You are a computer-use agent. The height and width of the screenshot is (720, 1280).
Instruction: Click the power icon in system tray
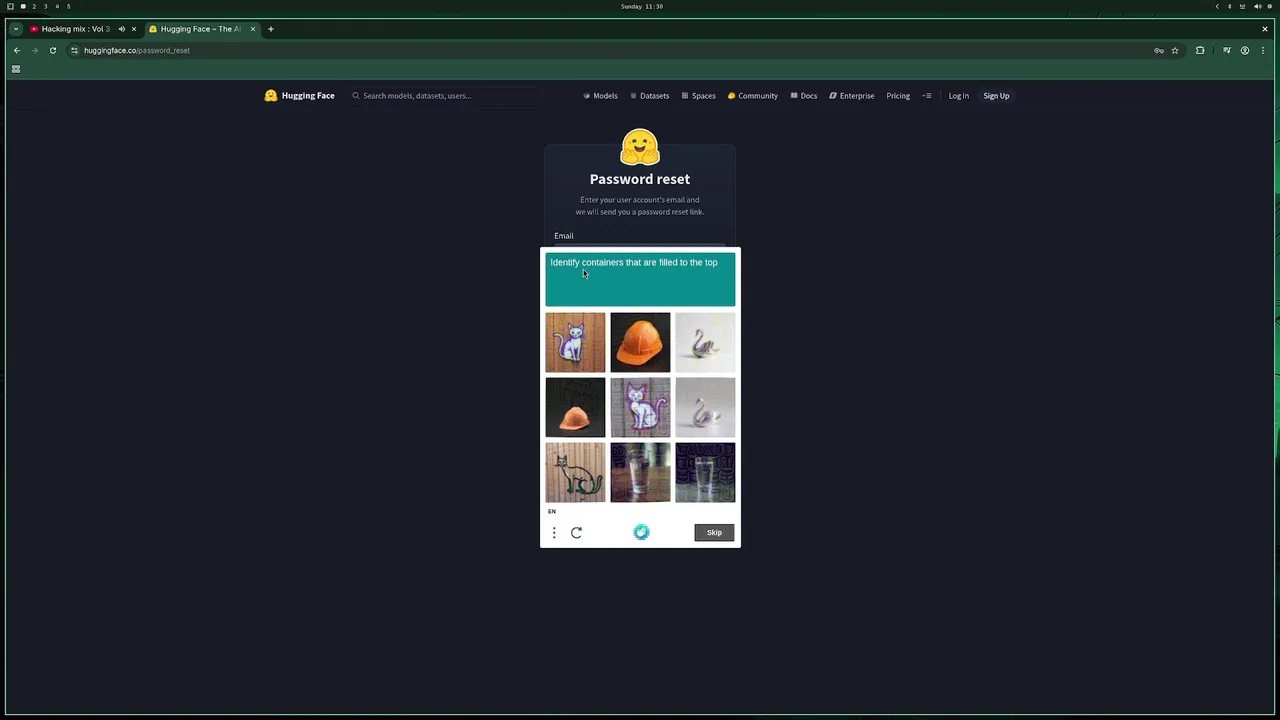[x=1270, y=6]
